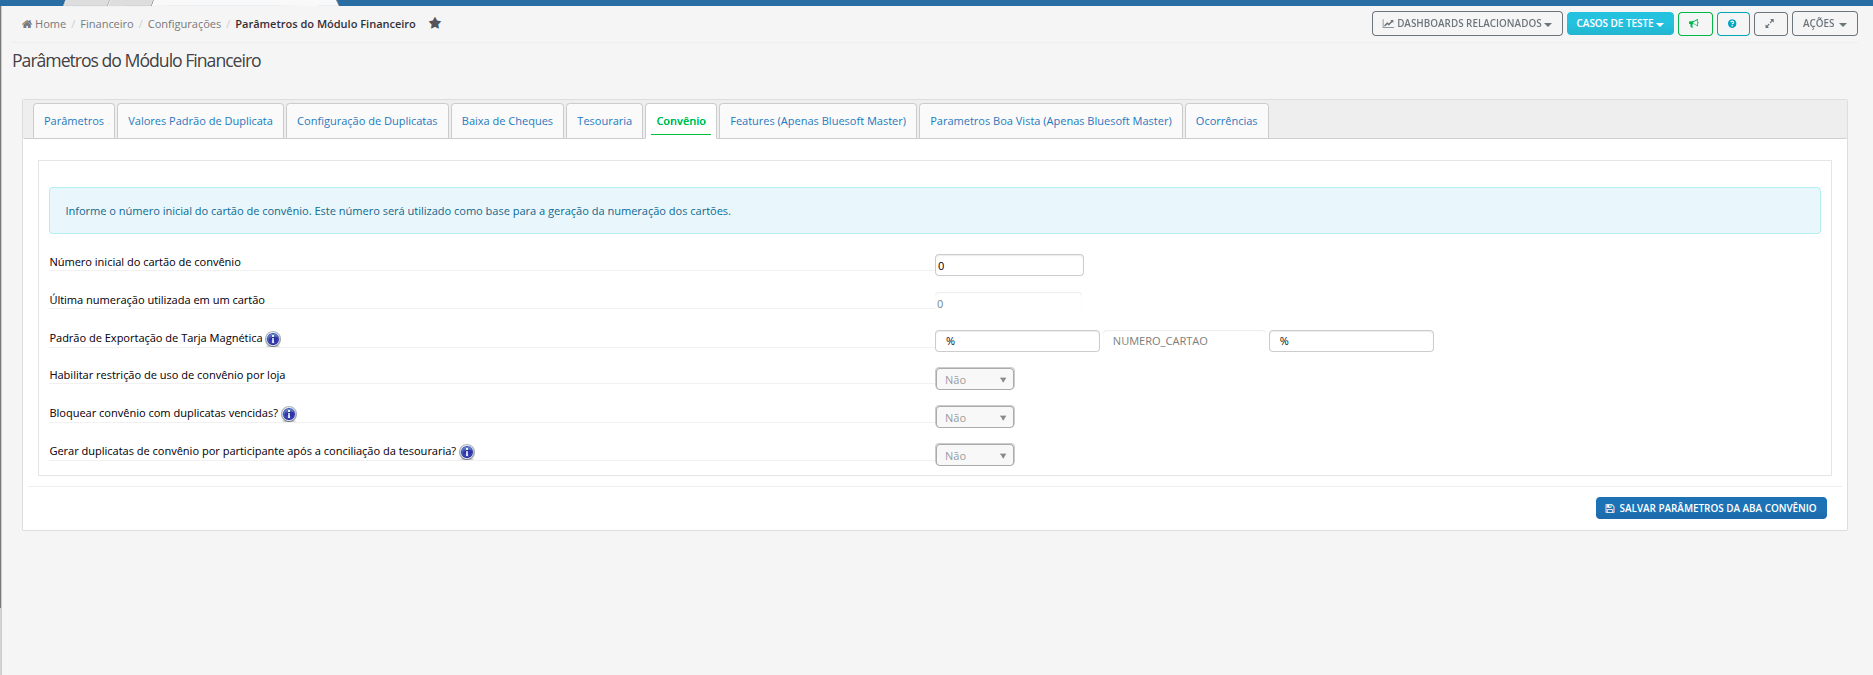1873x675 pixels.
Task: Open the Gerar duplicatas por participante dropdown
Action: 975,455
